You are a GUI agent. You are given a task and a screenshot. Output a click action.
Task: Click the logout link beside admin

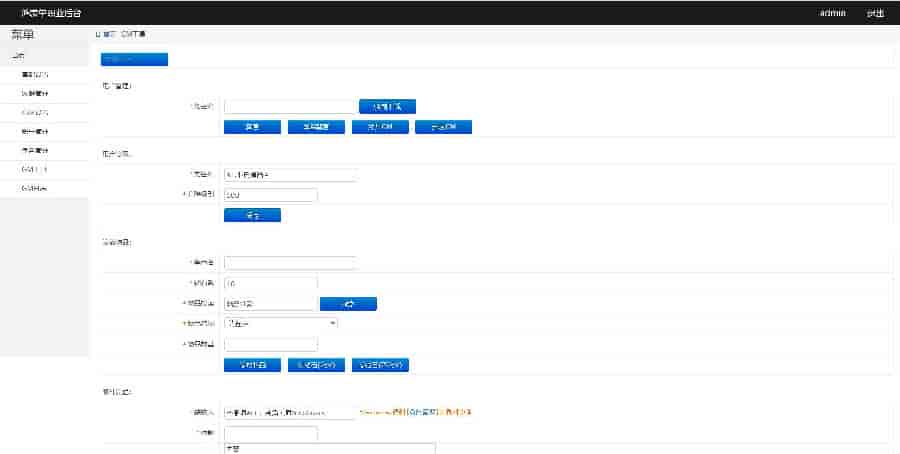pyautogui.click(x=875, y=13)
